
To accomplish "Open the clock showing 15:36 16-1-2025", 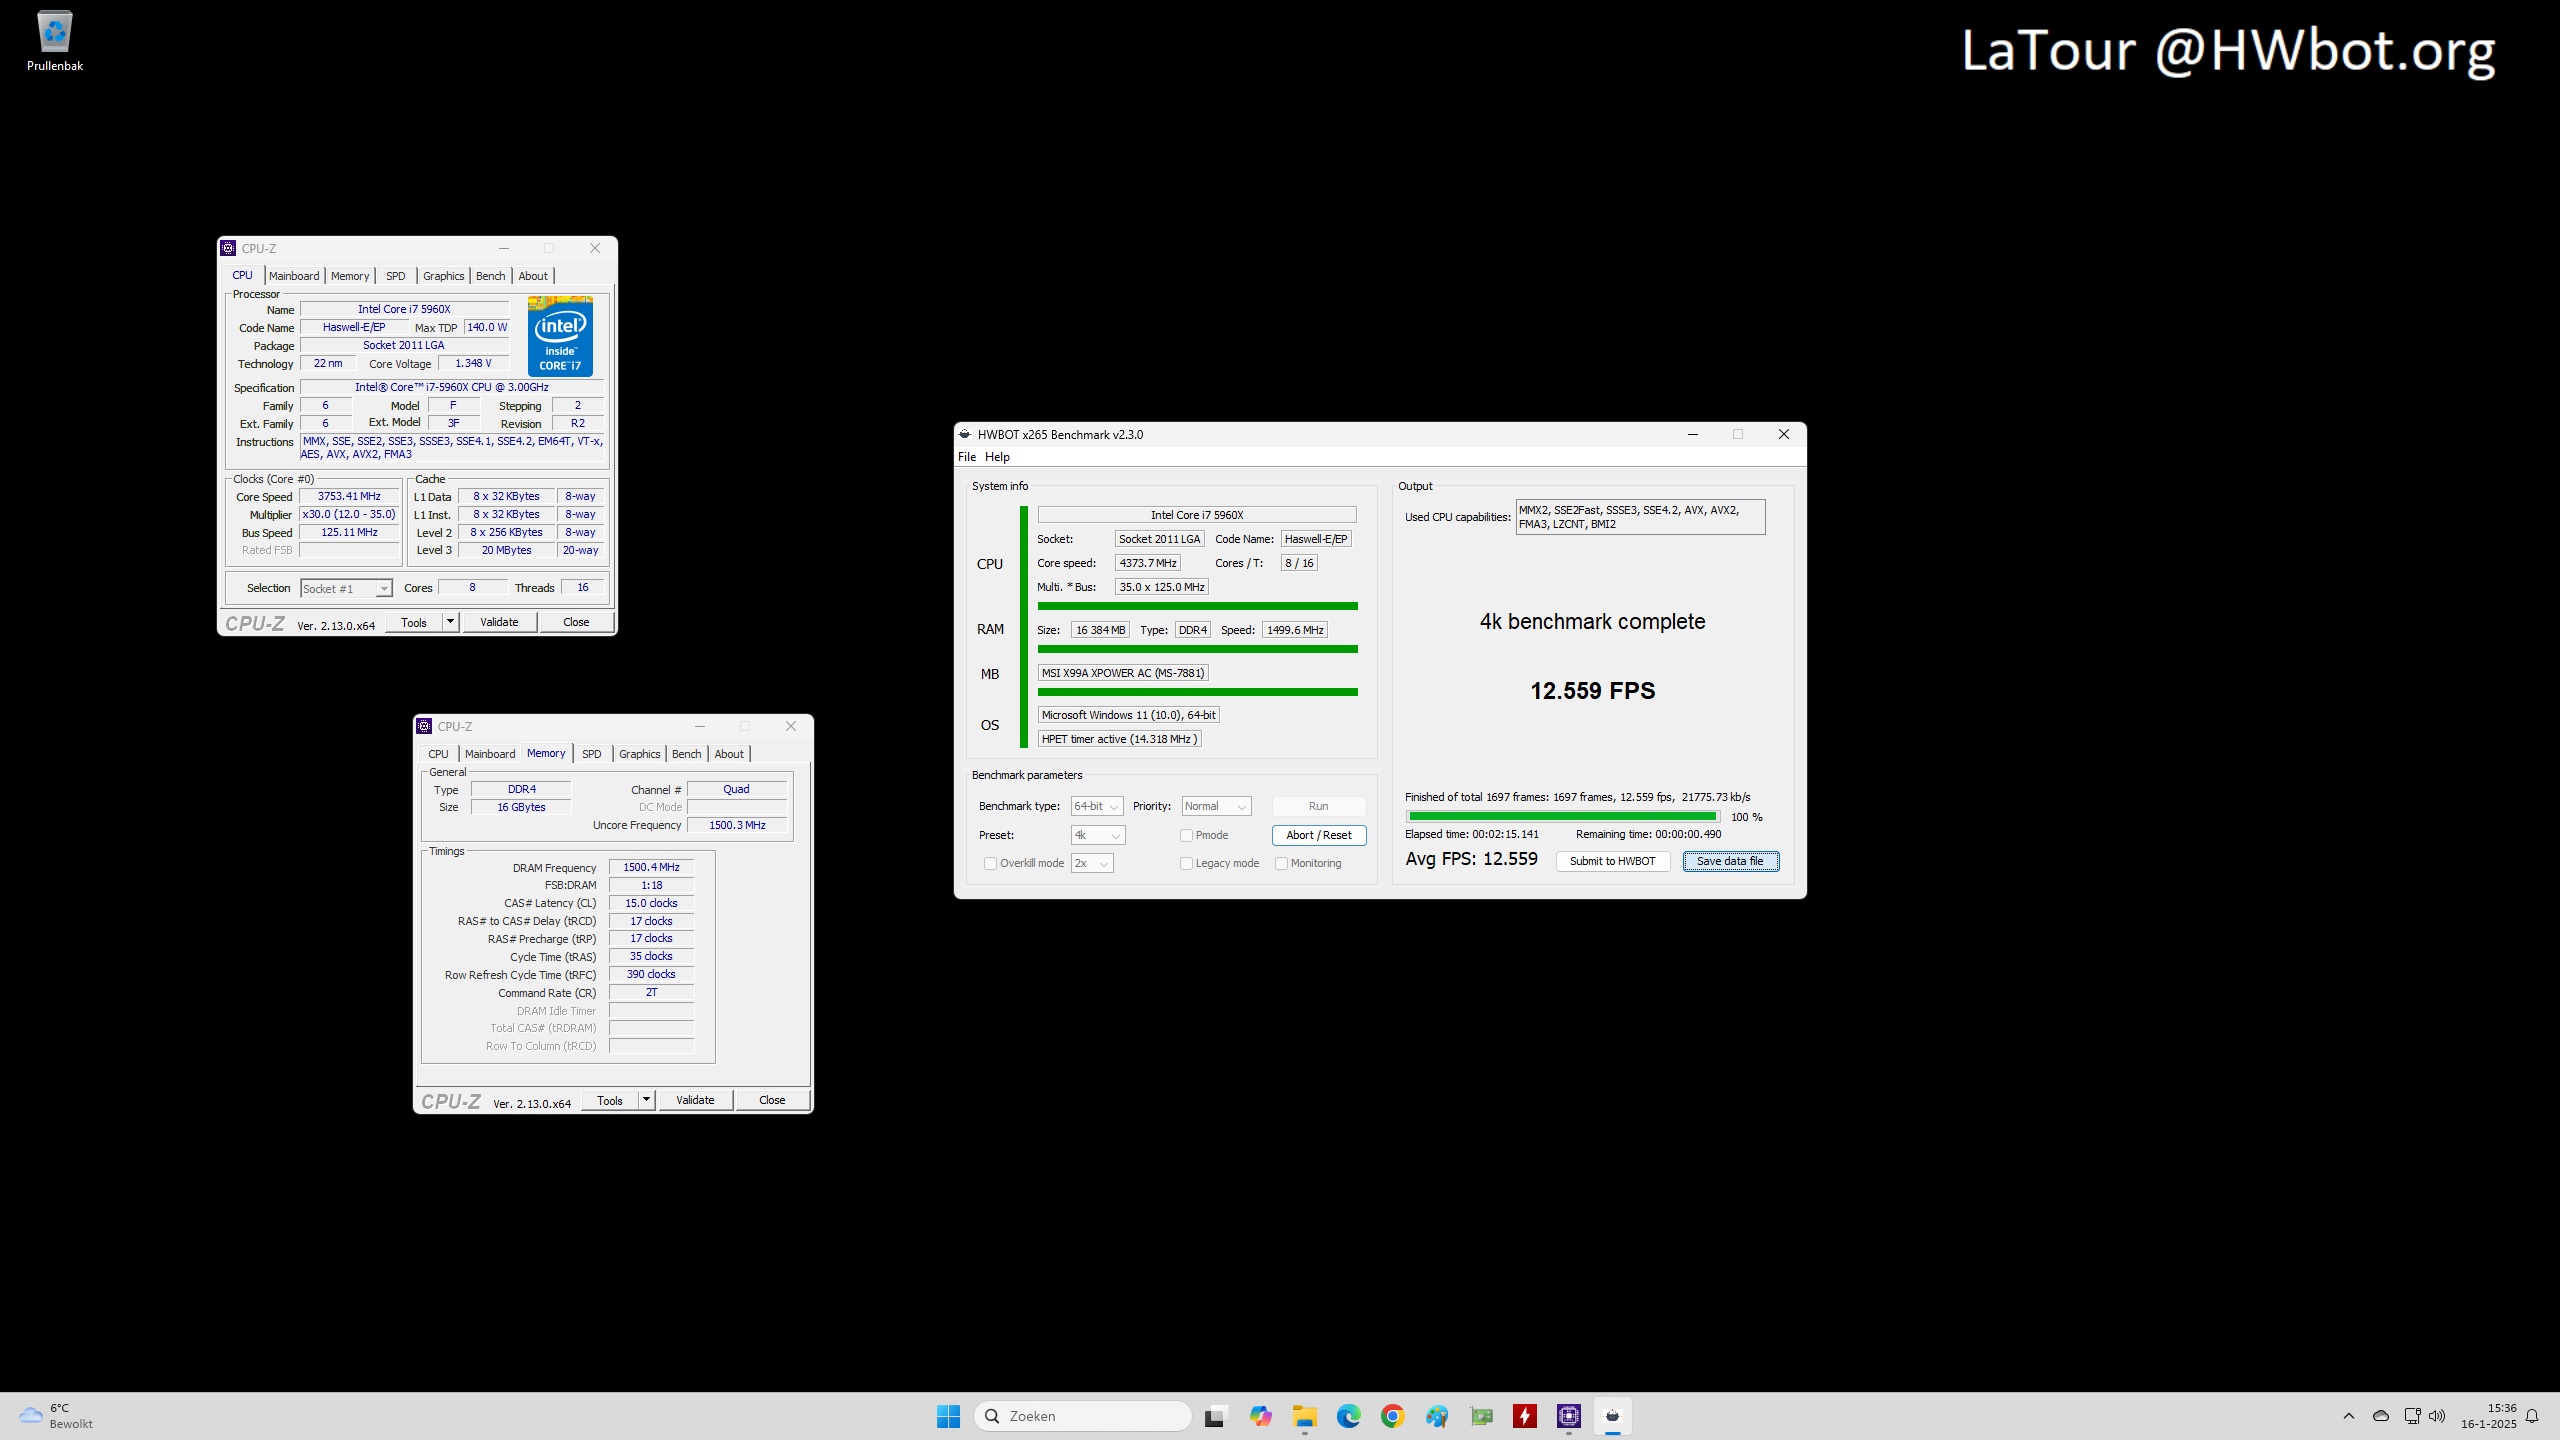I will (x=2488, y=1416).
